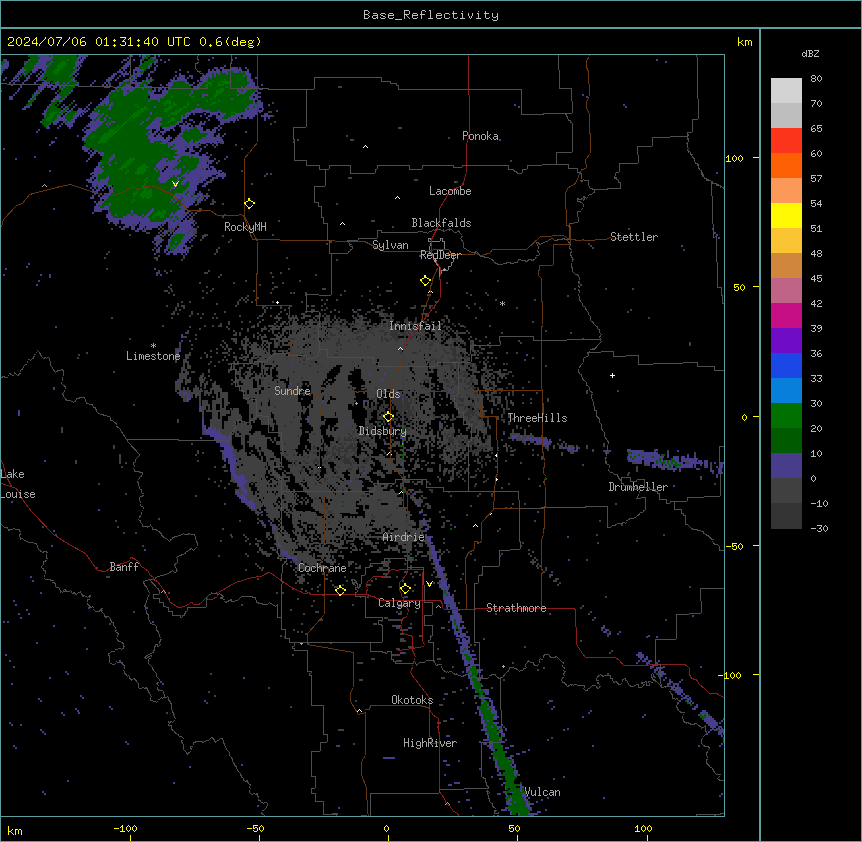
Task: Click the white plus marker northwest of Drumheller
Action: (x=612, y=375)
